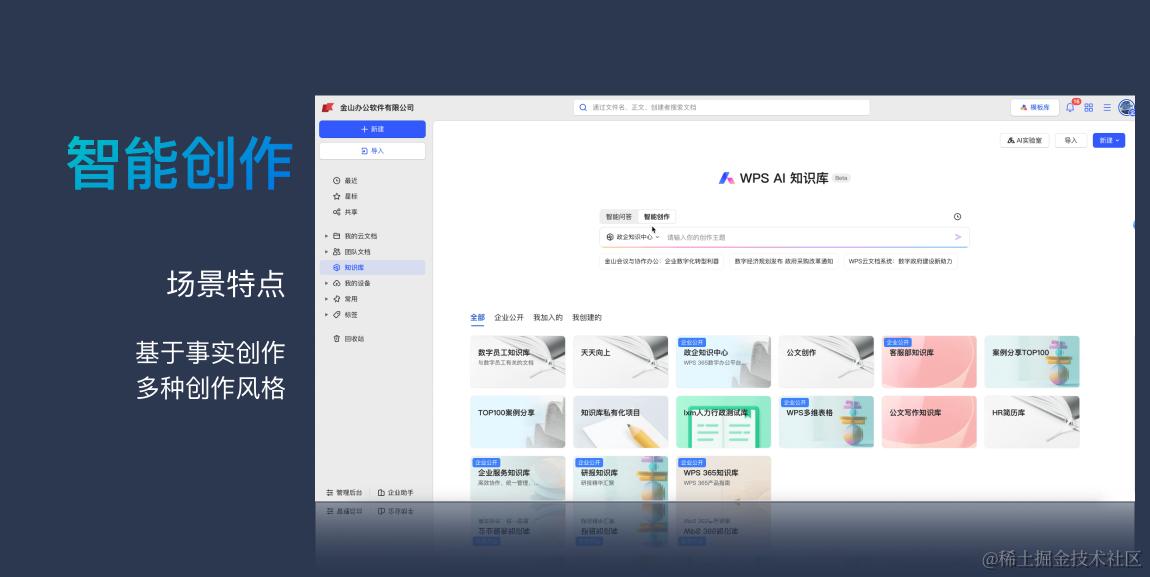Open the 星标 starred items
The width and height of the screenshot is (1150, 577).
[345, 196]
